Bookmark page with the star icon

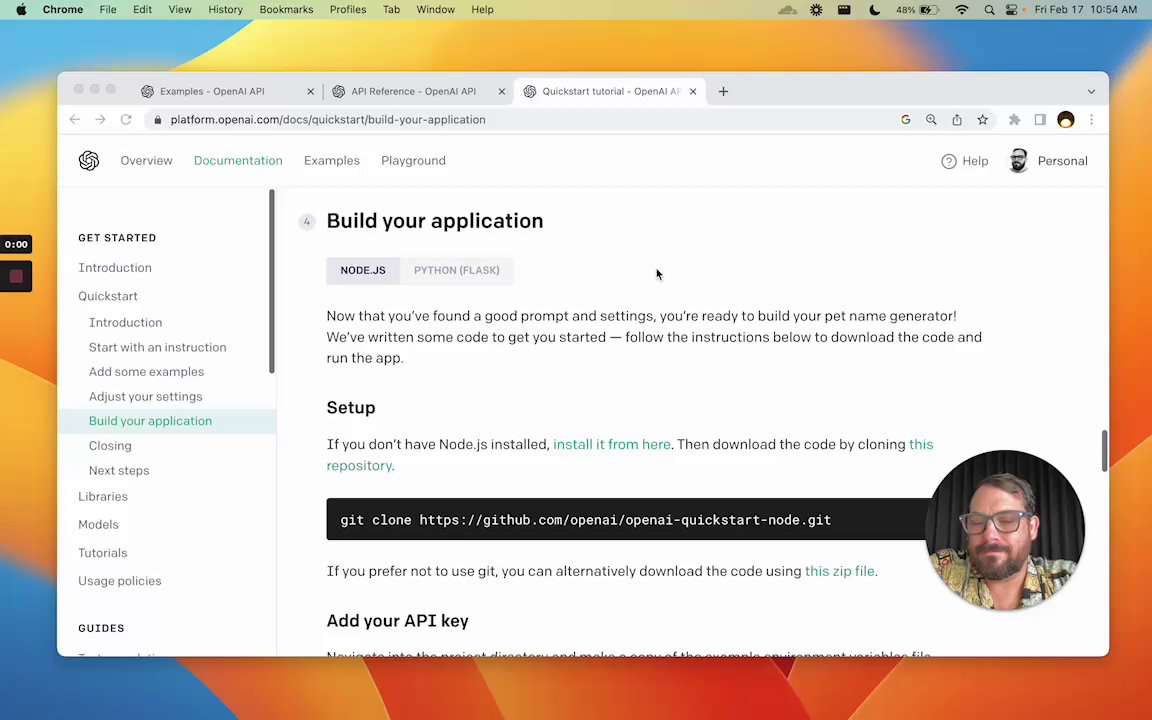tap(982, 120)
